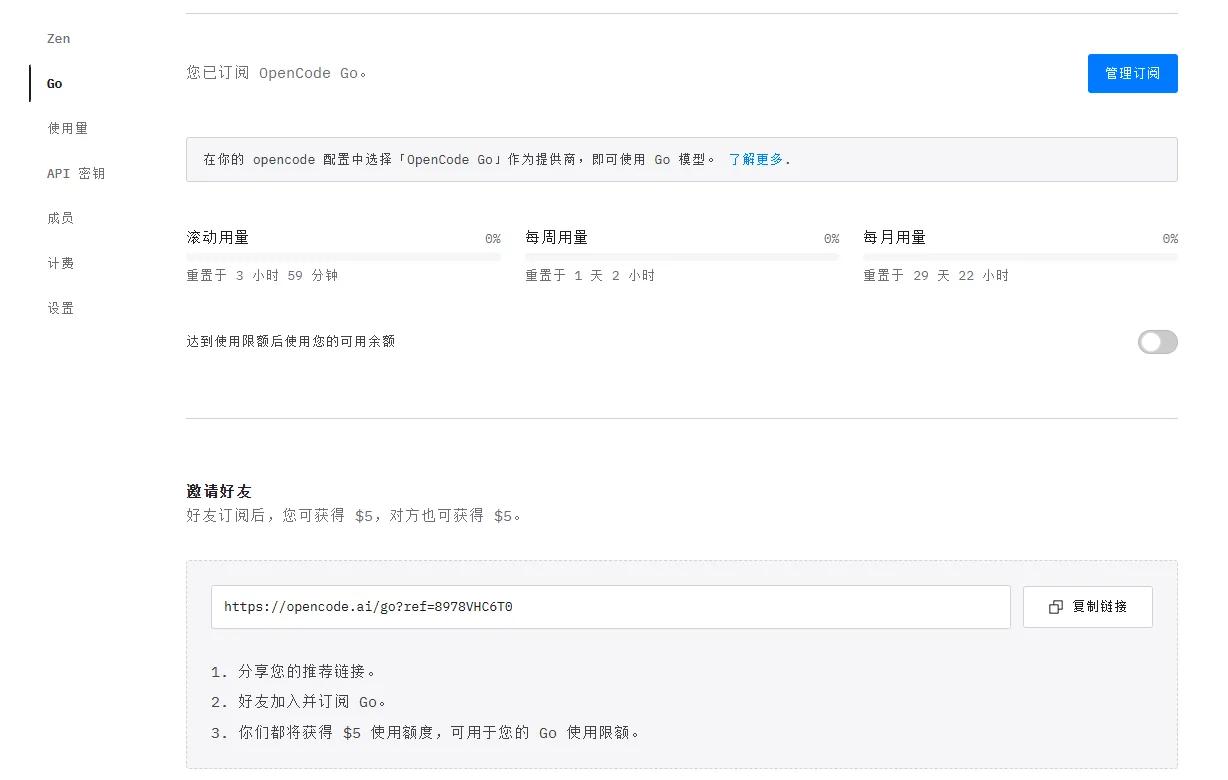Click the copy icon in 复制链接
Image resolution: width=1228 pixels, height=780 pixels.
tap(1055, 607)
